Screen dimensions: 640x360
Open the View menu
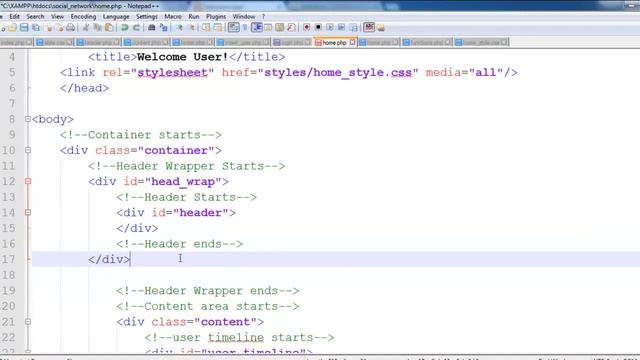[x=57, y=17]
